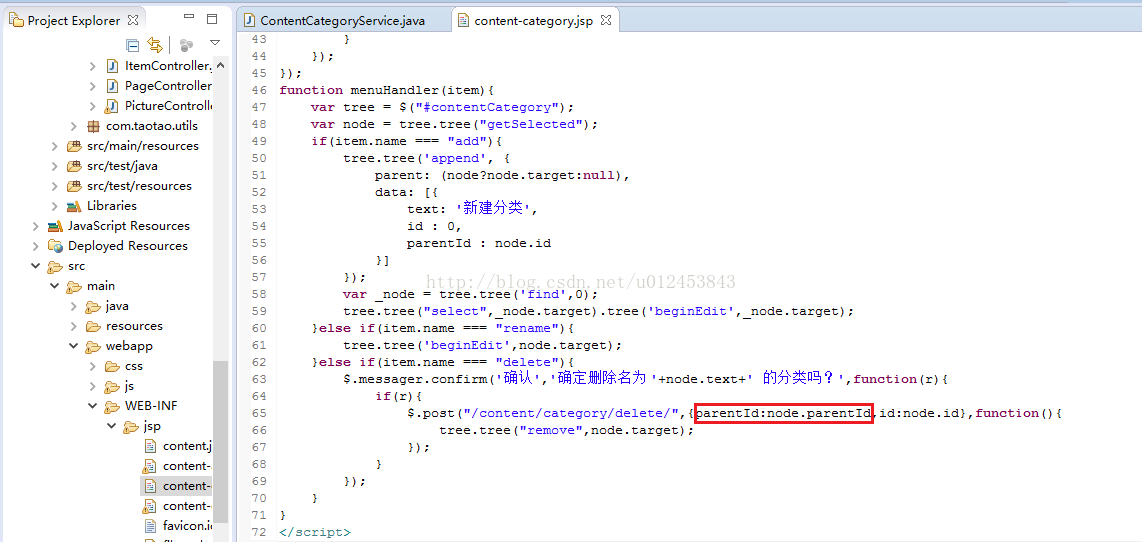1142x542 pixels.
Task: Collapse the src folder
Action: pyautogui.click(x=36, y=266)
